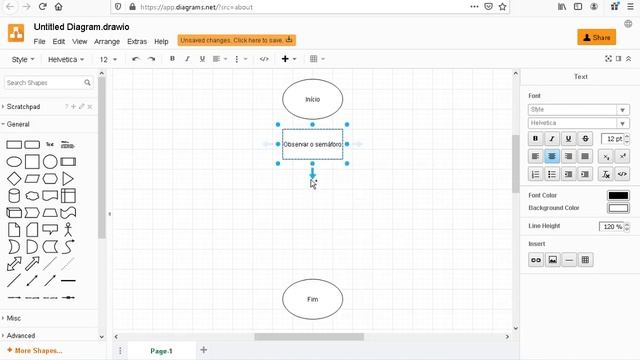Open the View menu
This screenshot has width=640, height=360.
pos(80,42)
